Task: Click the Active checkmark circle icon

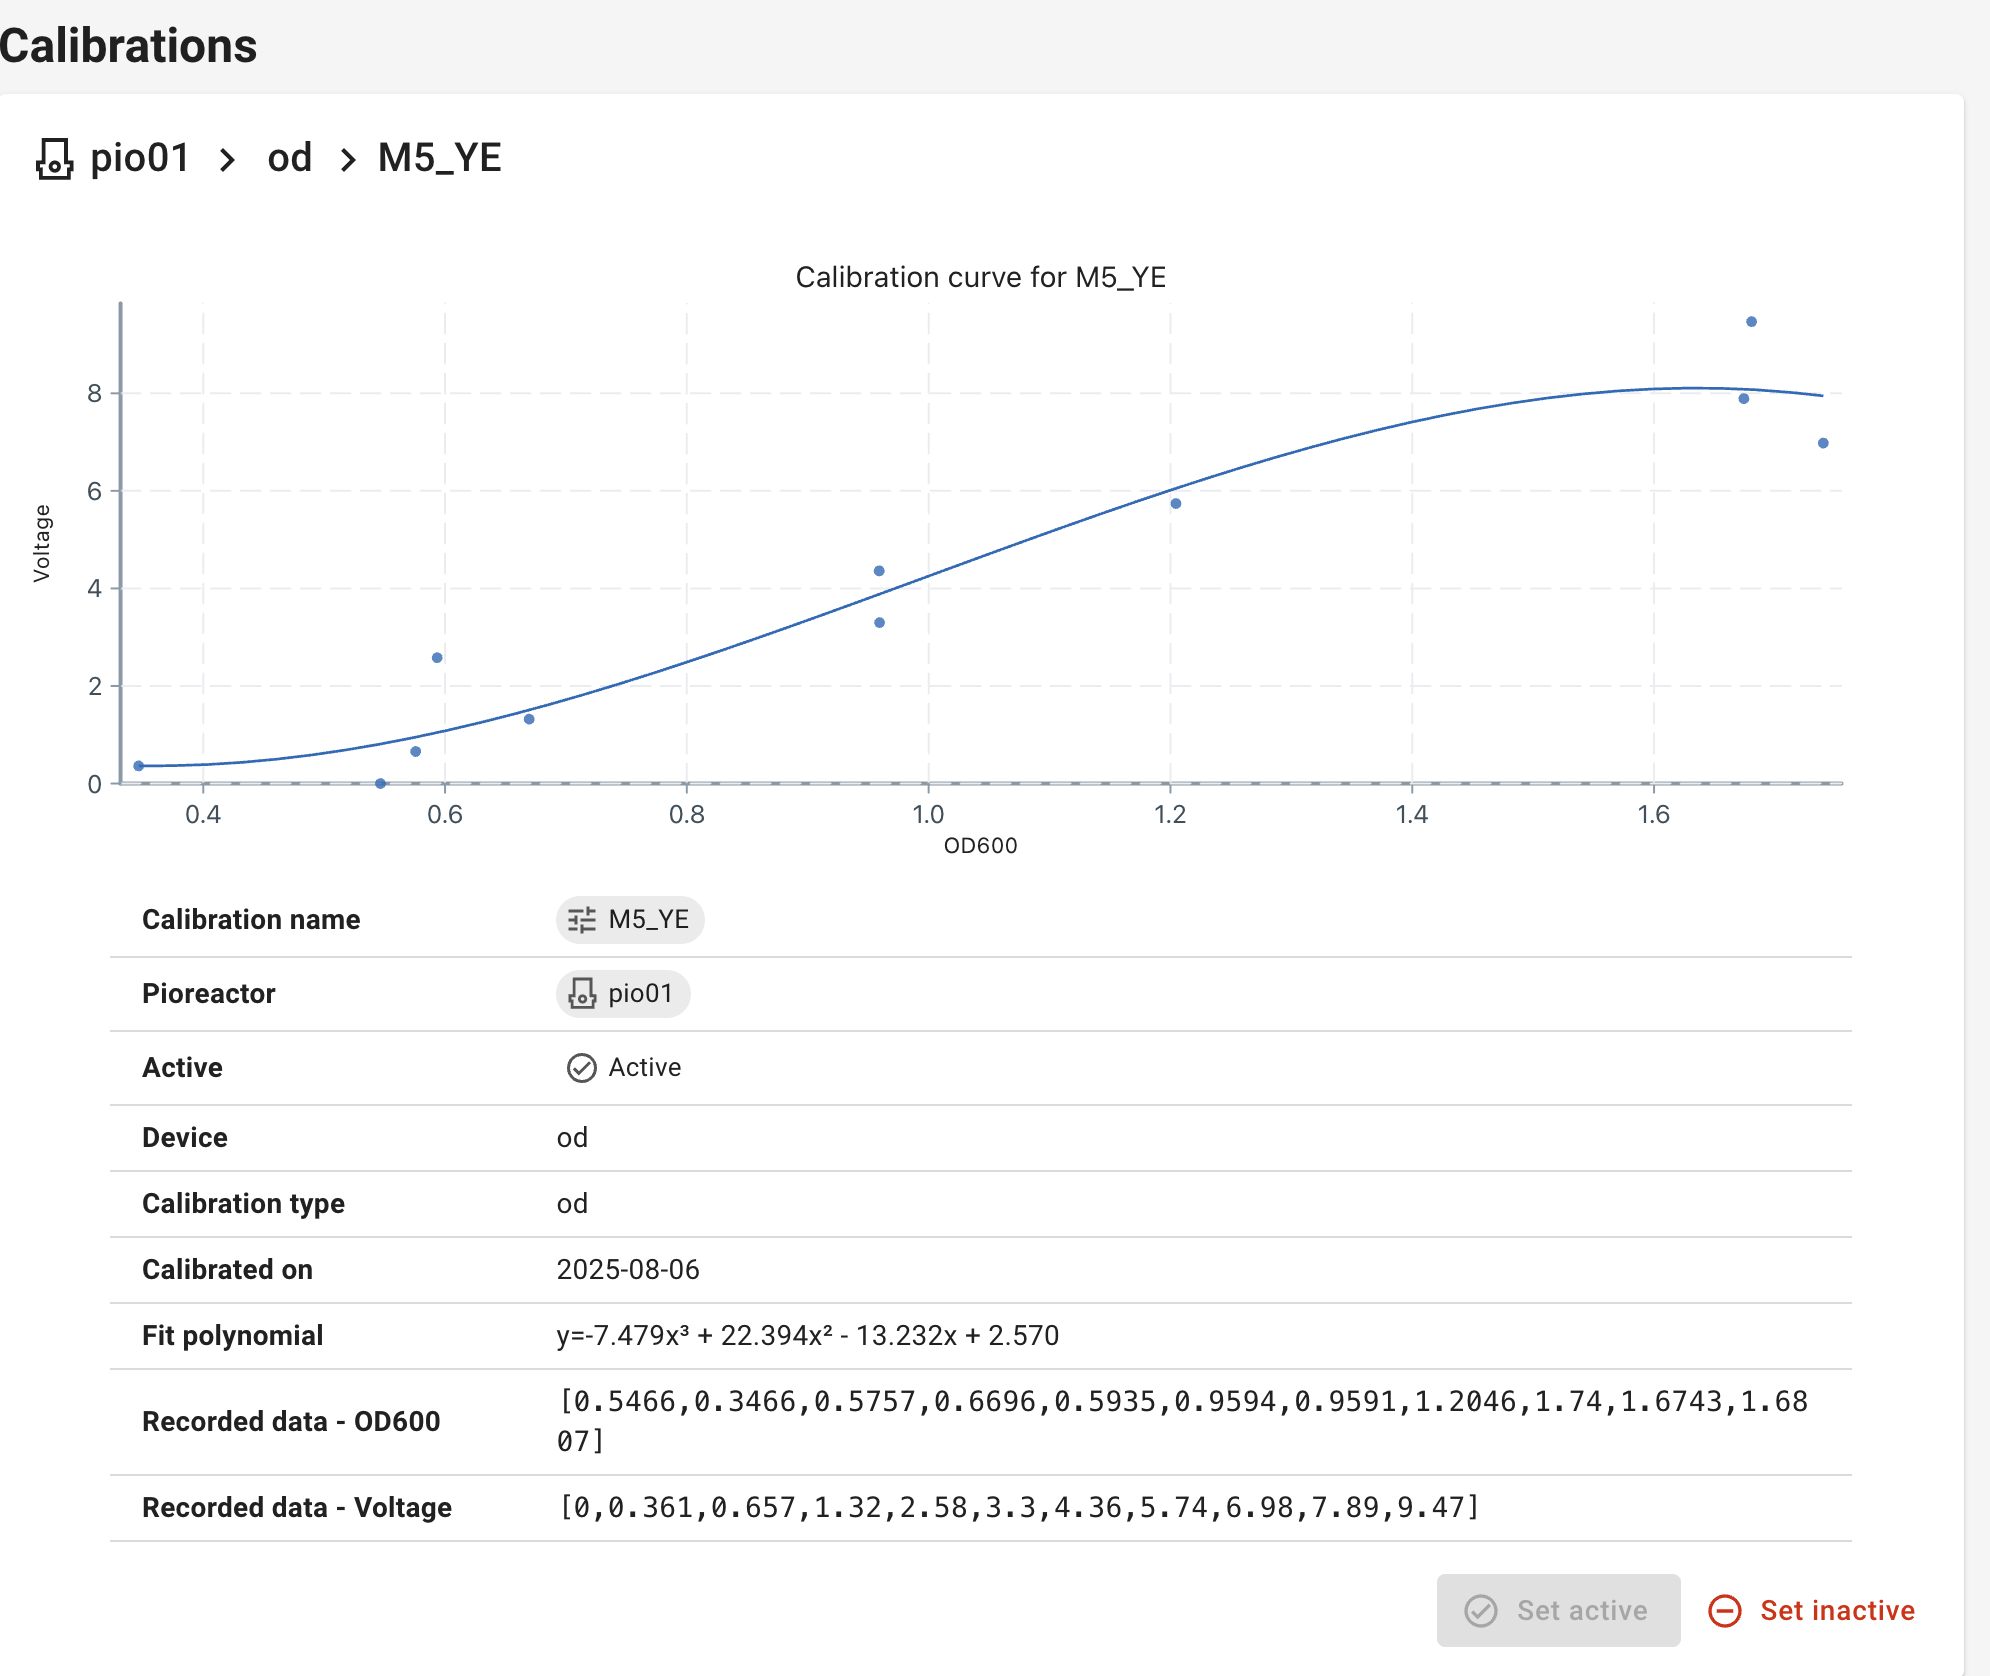Action: [582, 1068]
